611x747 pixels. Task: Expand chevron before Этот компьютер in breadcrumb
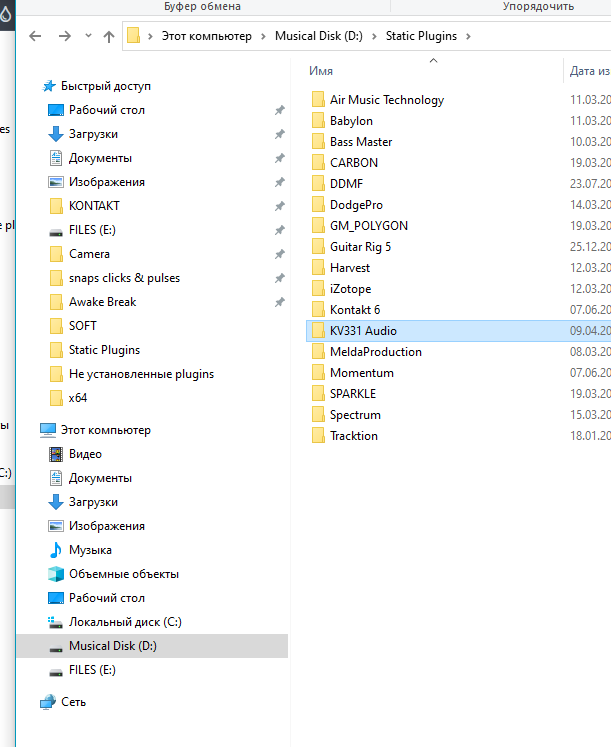(x=150, y=36)
